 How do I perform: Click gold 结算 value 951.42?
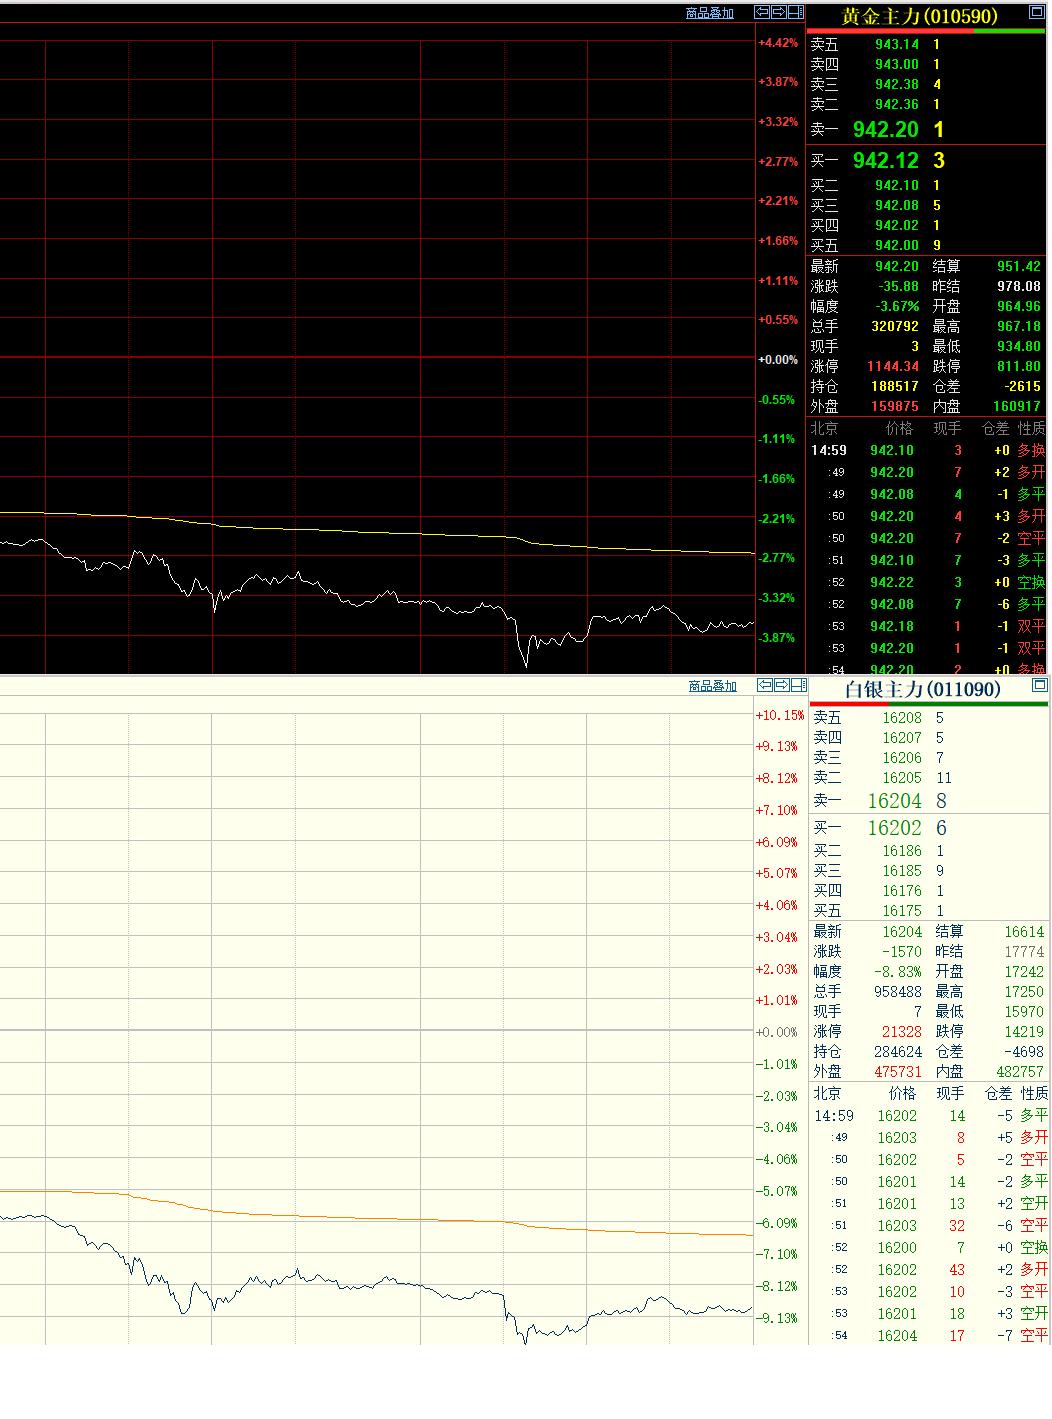point(1019,266)
